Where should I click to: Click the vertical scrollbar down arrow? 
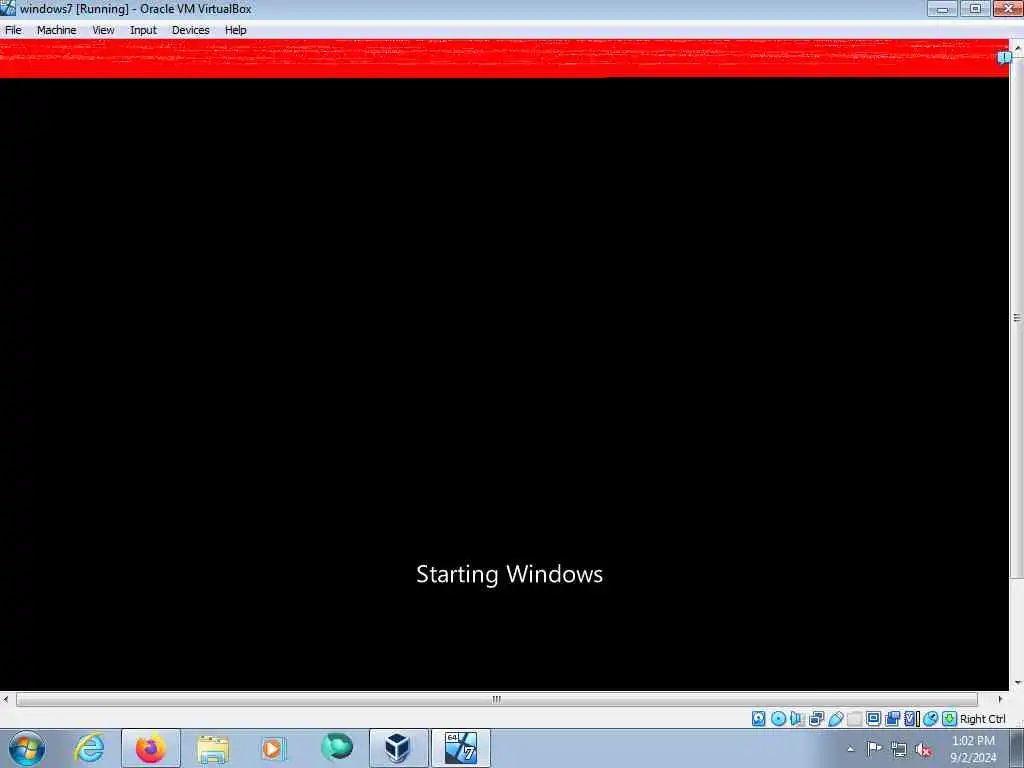coord(1017,683)
